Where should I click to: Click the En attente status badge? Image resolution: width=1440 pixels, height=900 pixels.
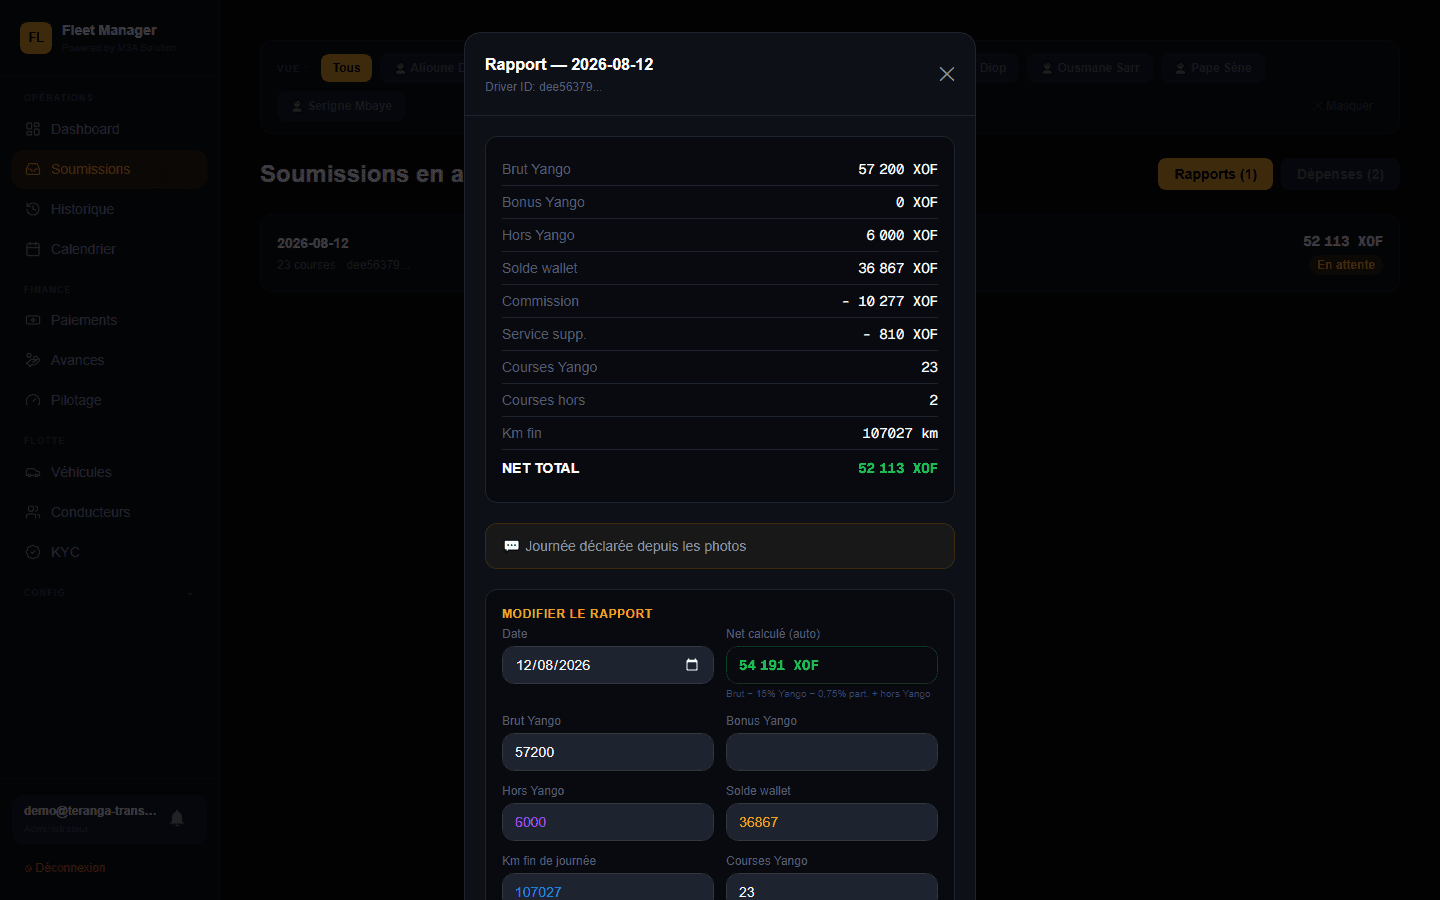coord(1346,265)
